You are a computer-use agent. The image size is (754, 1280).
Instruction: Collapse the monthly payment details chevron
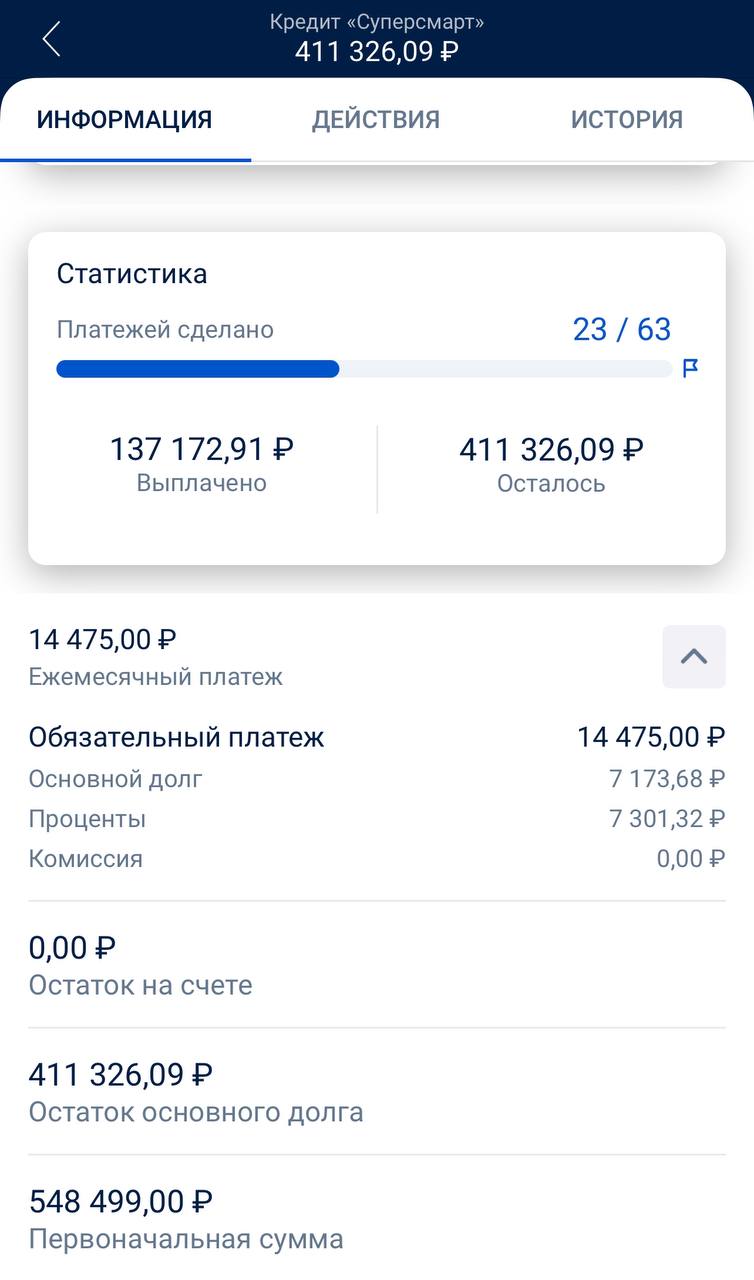point(693,656)
